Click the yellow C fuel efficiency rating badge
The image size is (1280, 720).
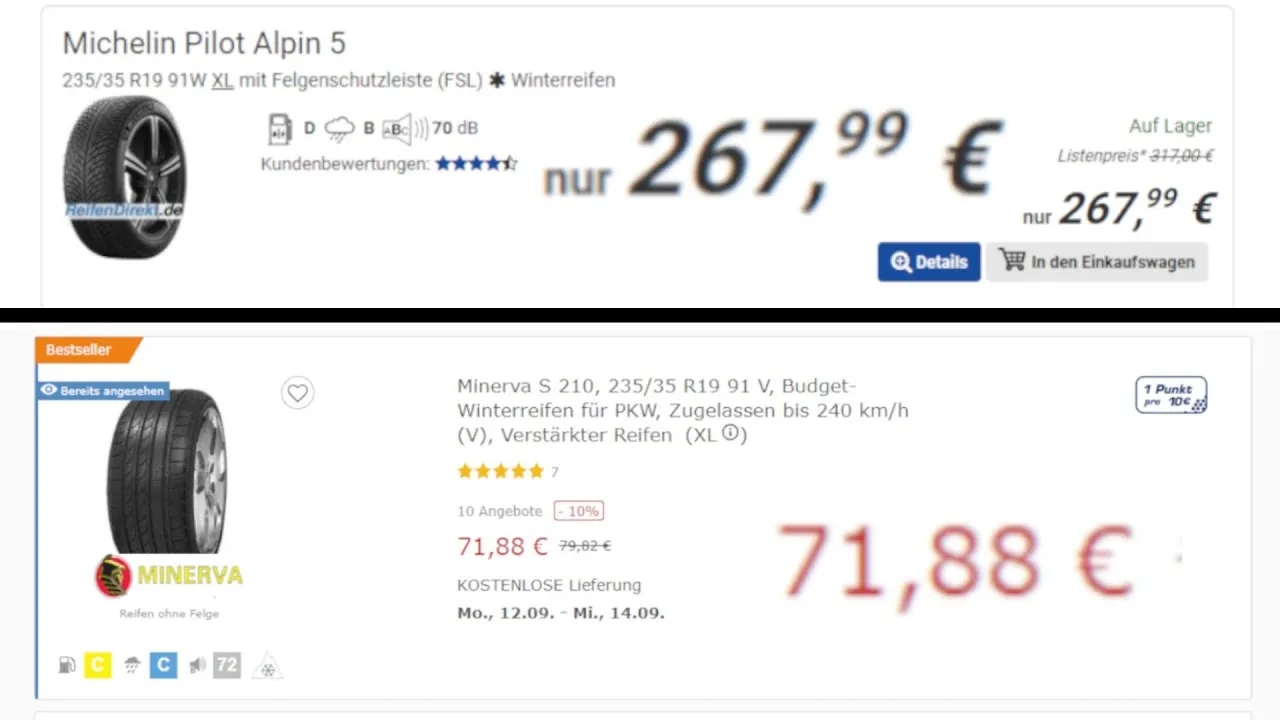pos(98,664)
